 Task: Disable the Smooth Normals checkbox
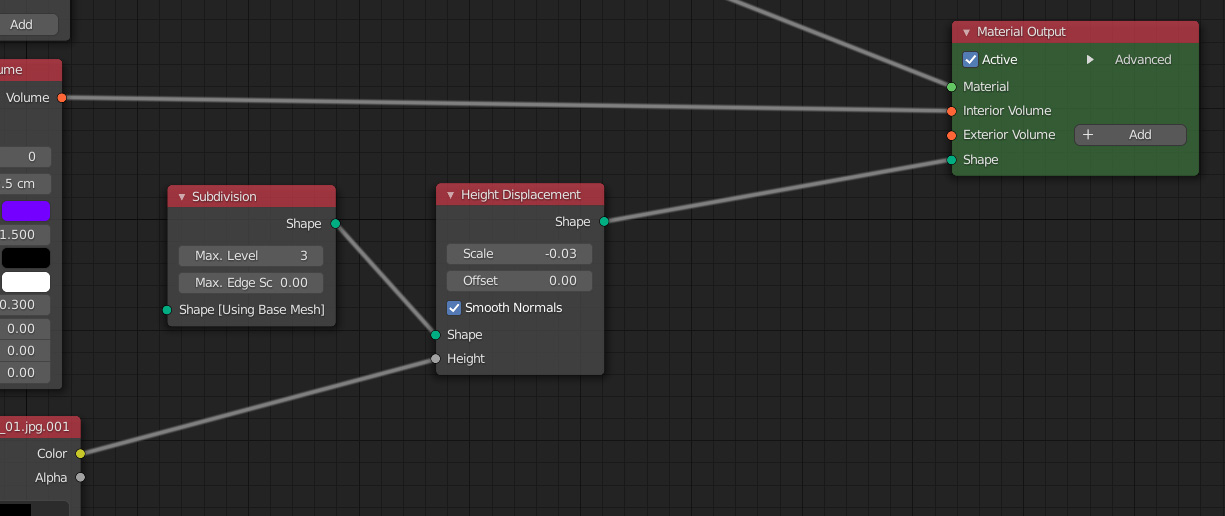pyautogui.click(x=454, y=308)
